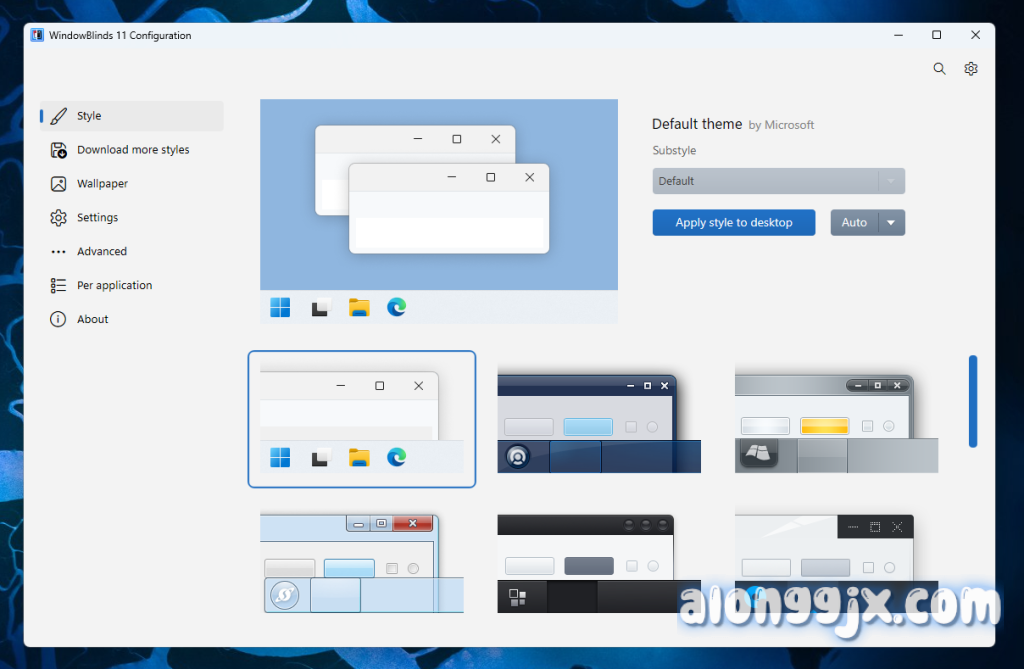This screenshot has height=669, width=1024.
Task: Click the Wallpaper picture icon
Action: click(59, 184)
